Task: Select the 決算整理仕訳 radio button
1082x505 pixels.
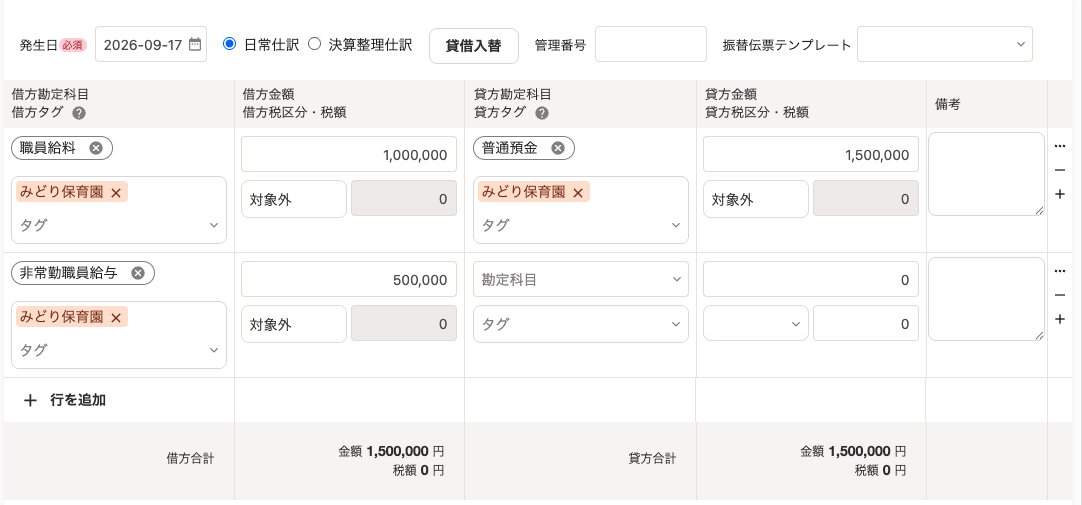Action: pos(314,44)
